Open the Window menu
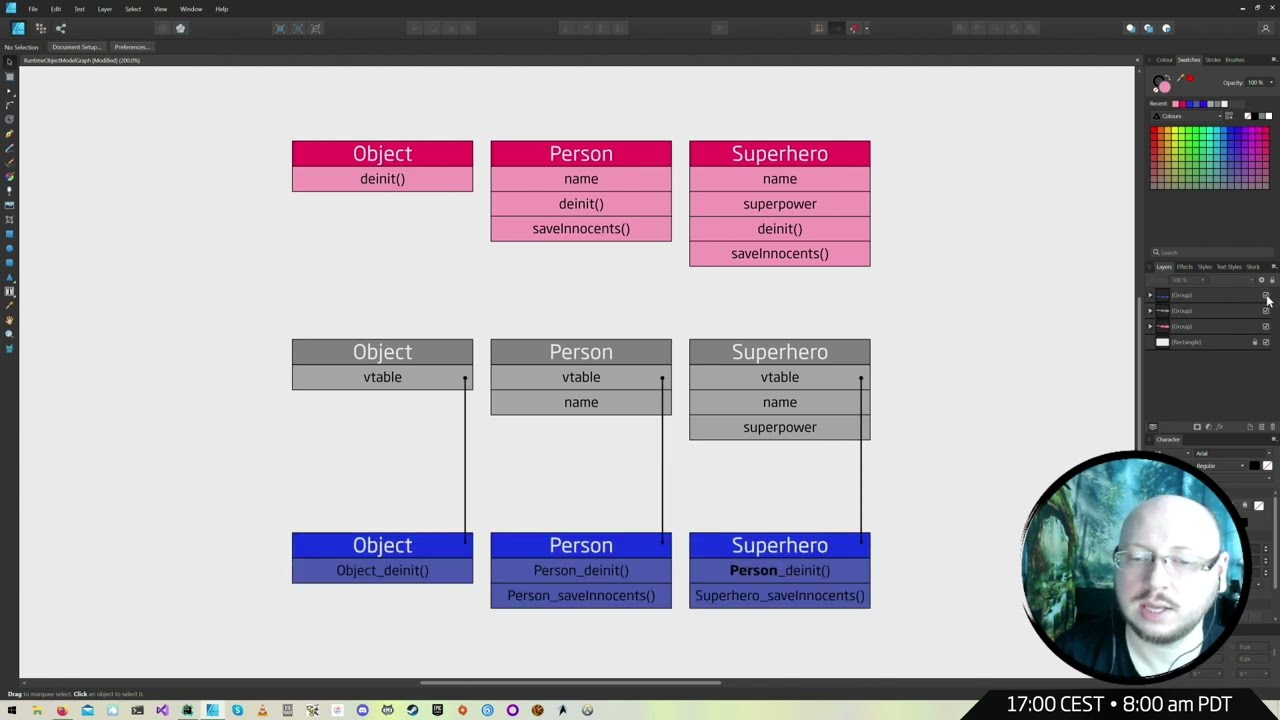Image resolution: width=1280 pixels, height=720 pixels. pyautogui.click(x=191, y=9)
